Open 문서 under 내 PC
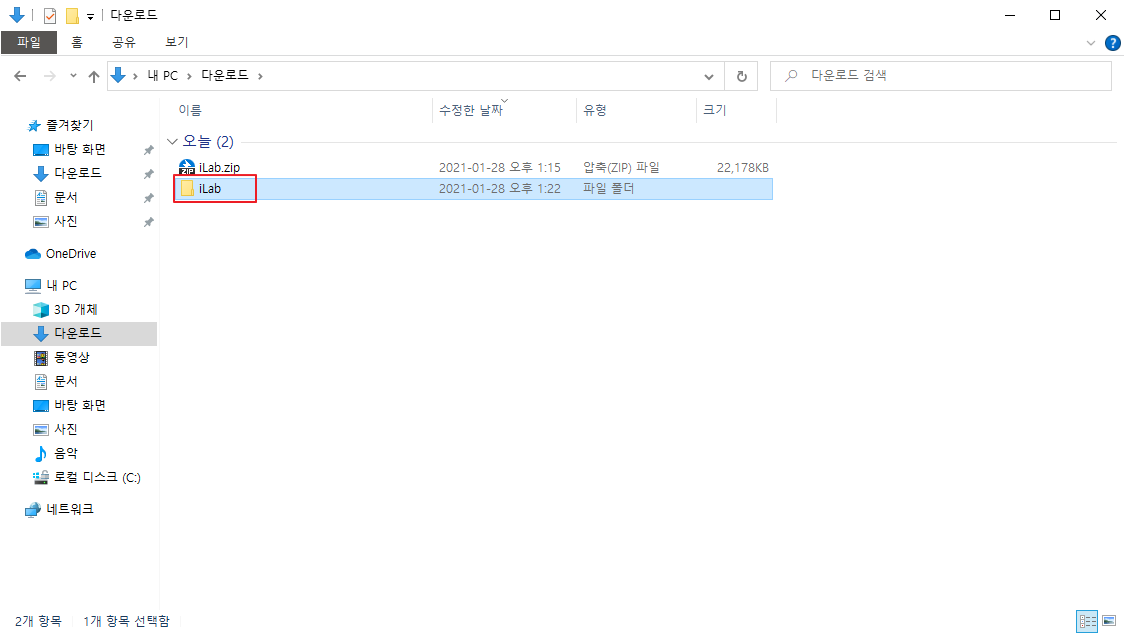Image resolution: width=1125 pixels, height=634 pixels. (65, 382)
